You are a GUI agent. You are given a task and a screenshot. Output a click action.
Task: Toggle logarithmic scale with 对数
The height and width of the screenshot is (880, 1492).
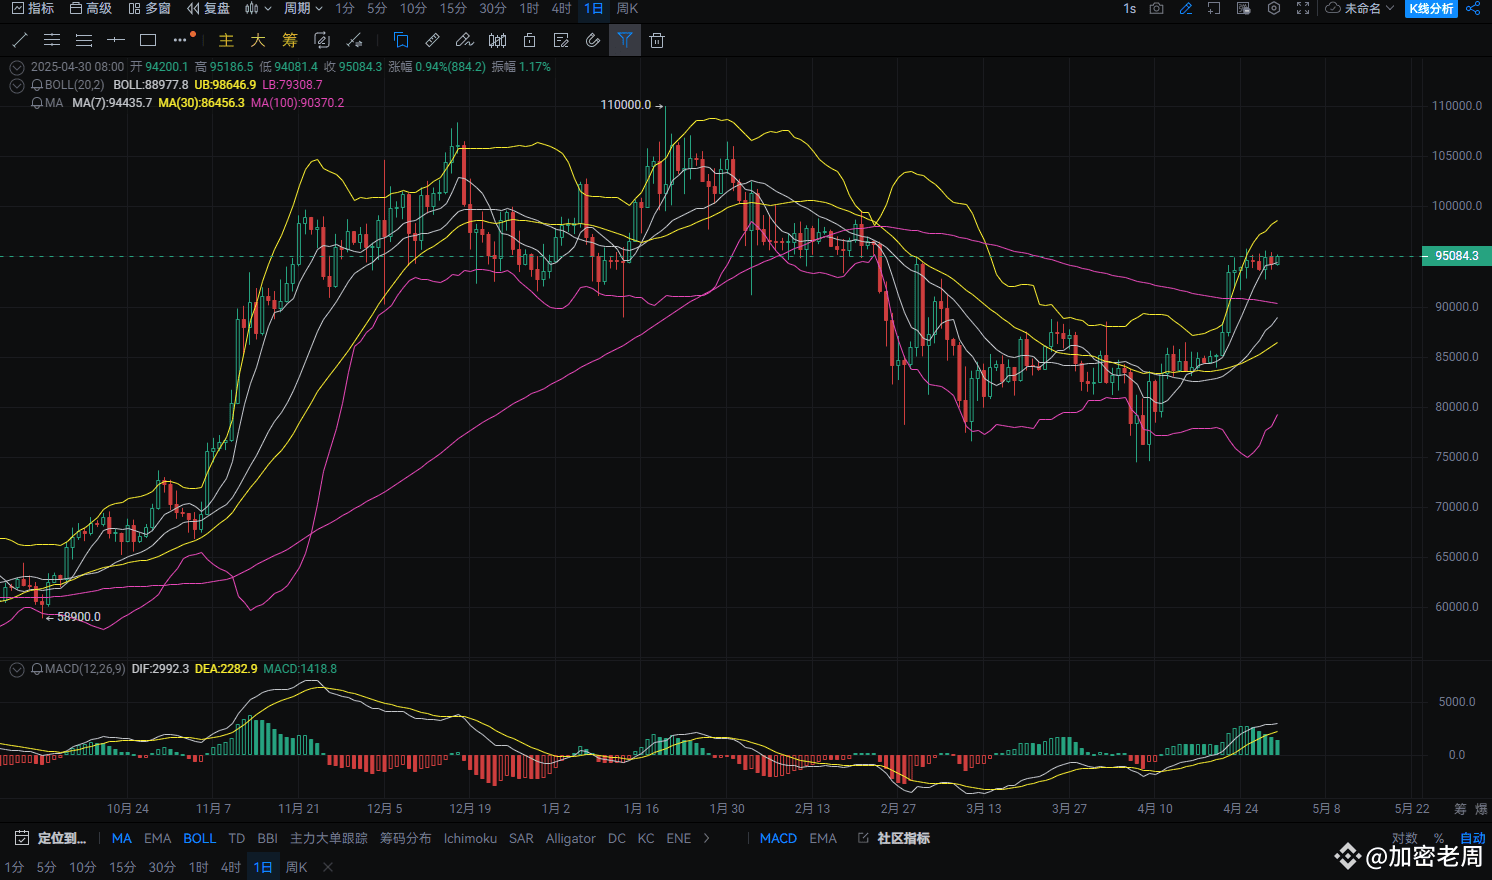coord(1405,839)
